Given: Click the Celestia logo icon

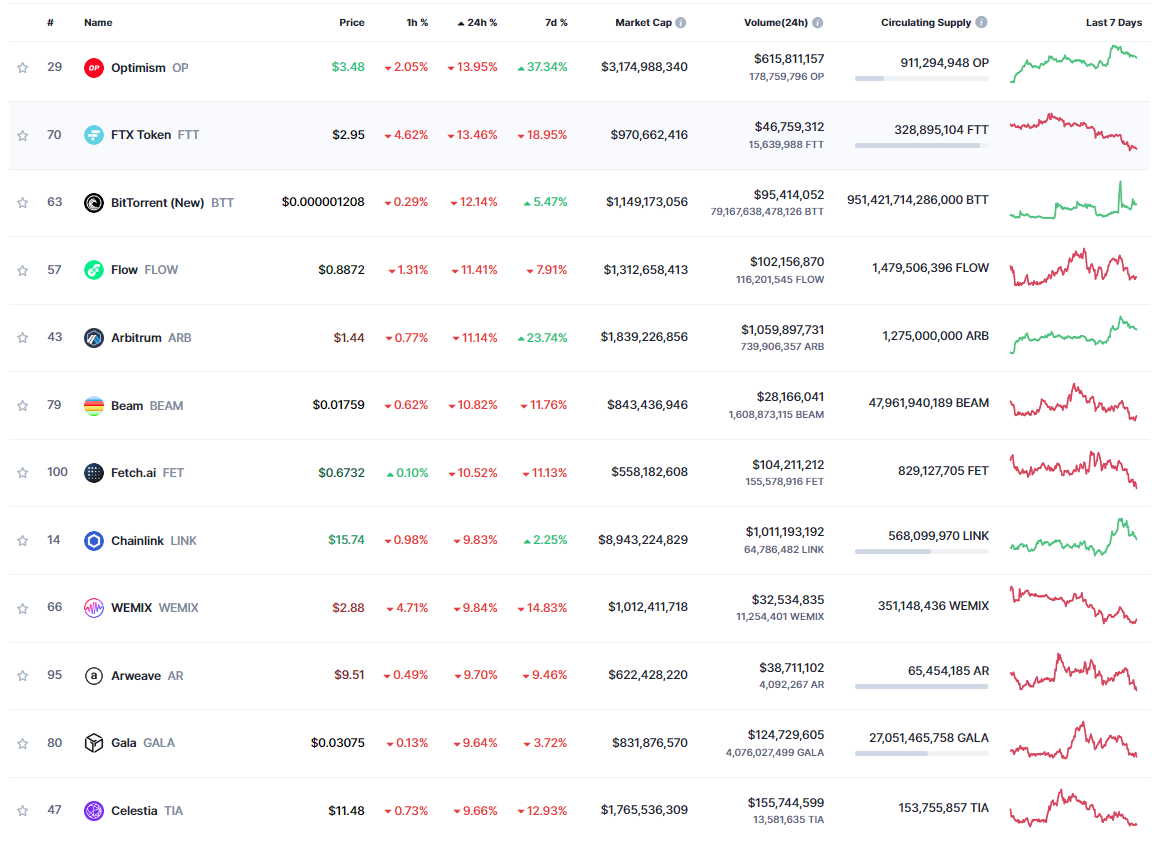Looking at the screenshot, I should tap(93, 811).
